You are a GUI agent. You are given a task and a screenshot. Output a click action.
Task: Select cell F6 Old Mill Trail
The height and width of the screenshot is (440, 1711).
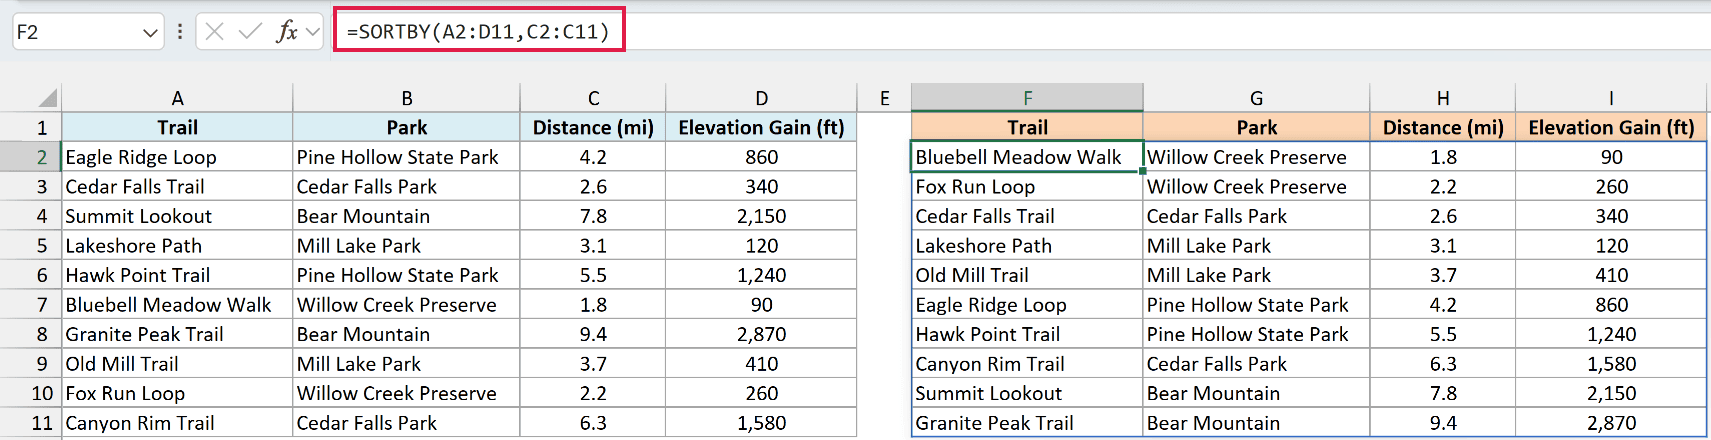tap(1027, 275)
